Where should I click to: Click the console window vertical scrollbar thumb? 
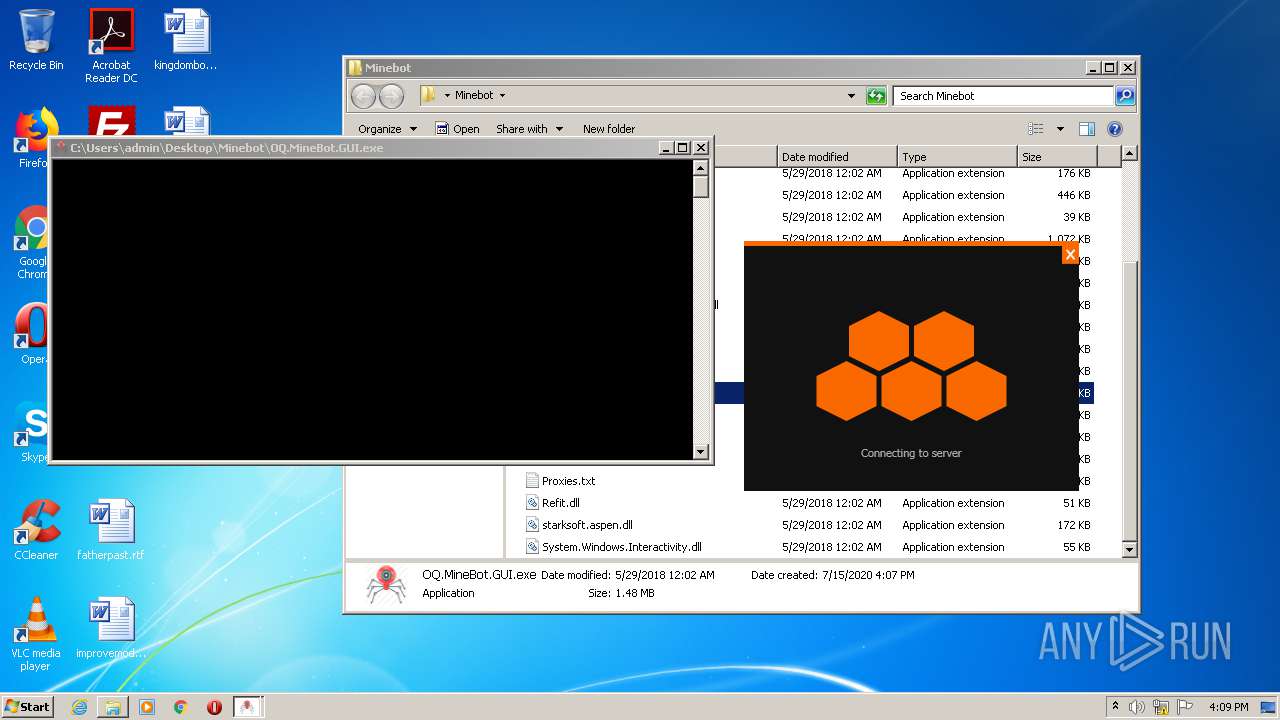point(701,186)
